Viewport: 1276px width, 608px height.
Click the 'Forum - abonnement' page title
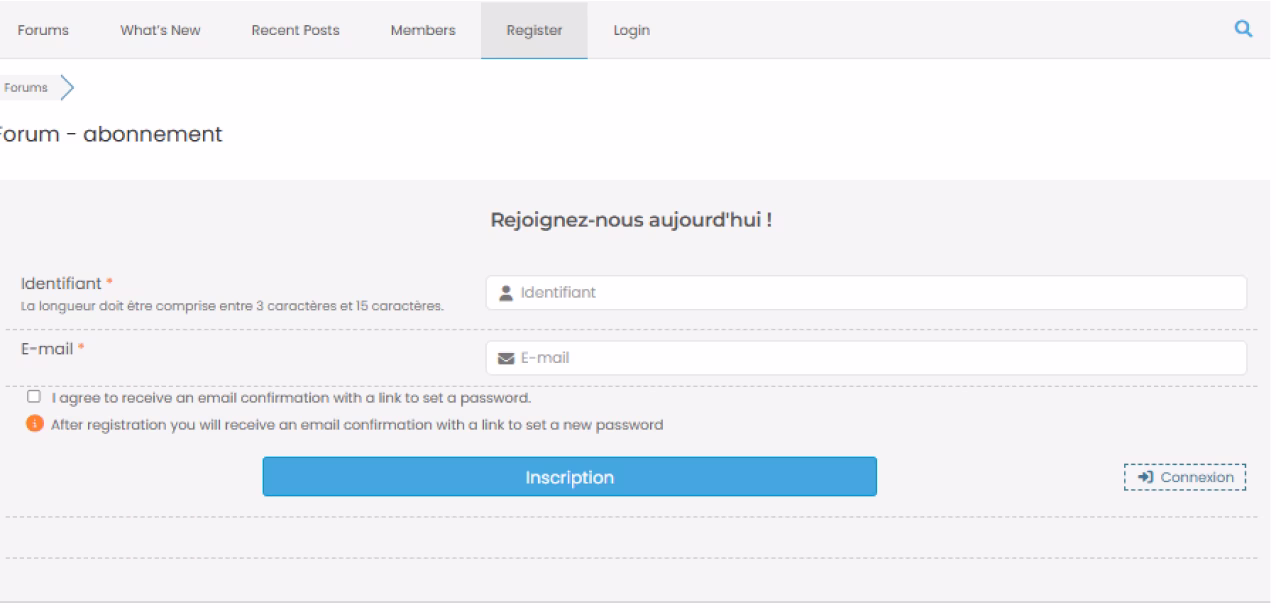click(110, 134)
